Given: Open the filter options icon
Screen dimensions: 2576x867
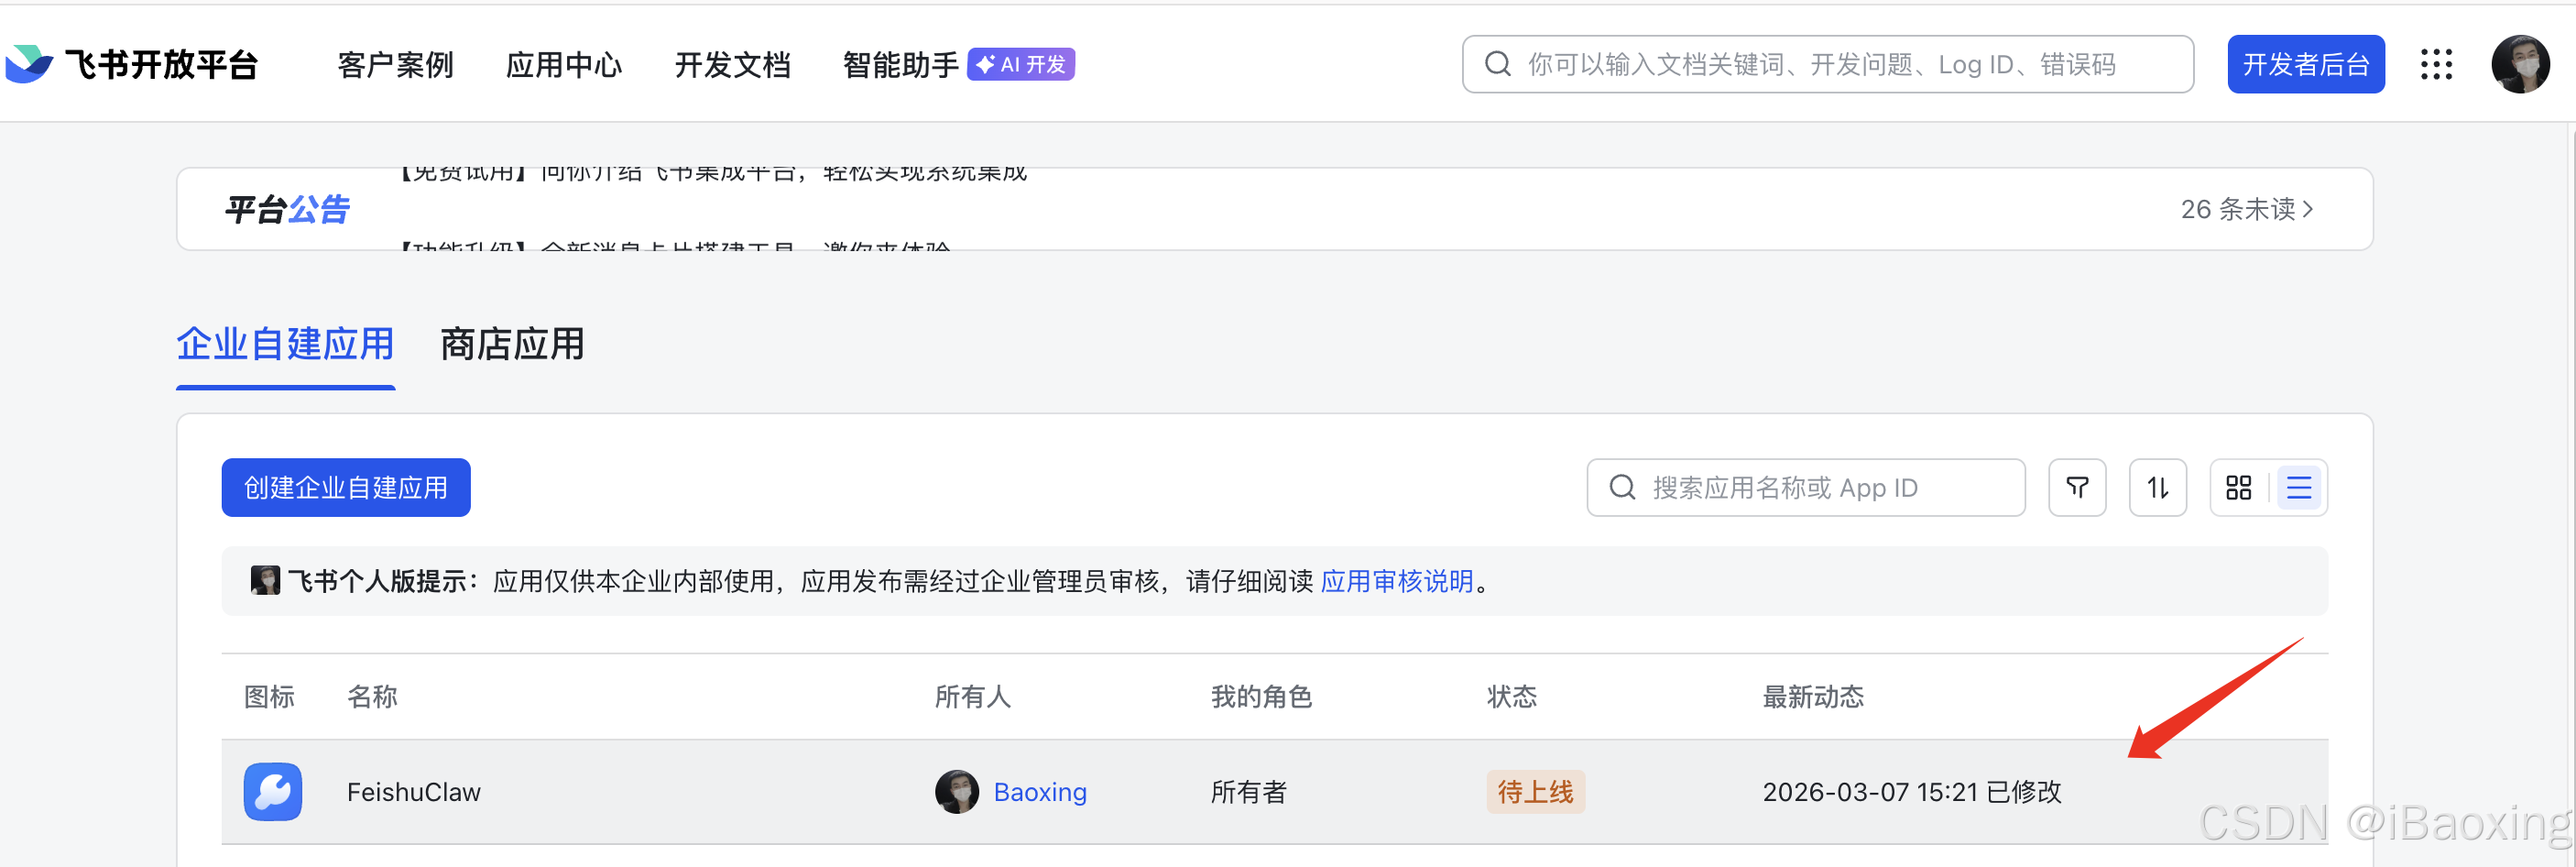Looking at the screenshot, I should point(2077,487).
